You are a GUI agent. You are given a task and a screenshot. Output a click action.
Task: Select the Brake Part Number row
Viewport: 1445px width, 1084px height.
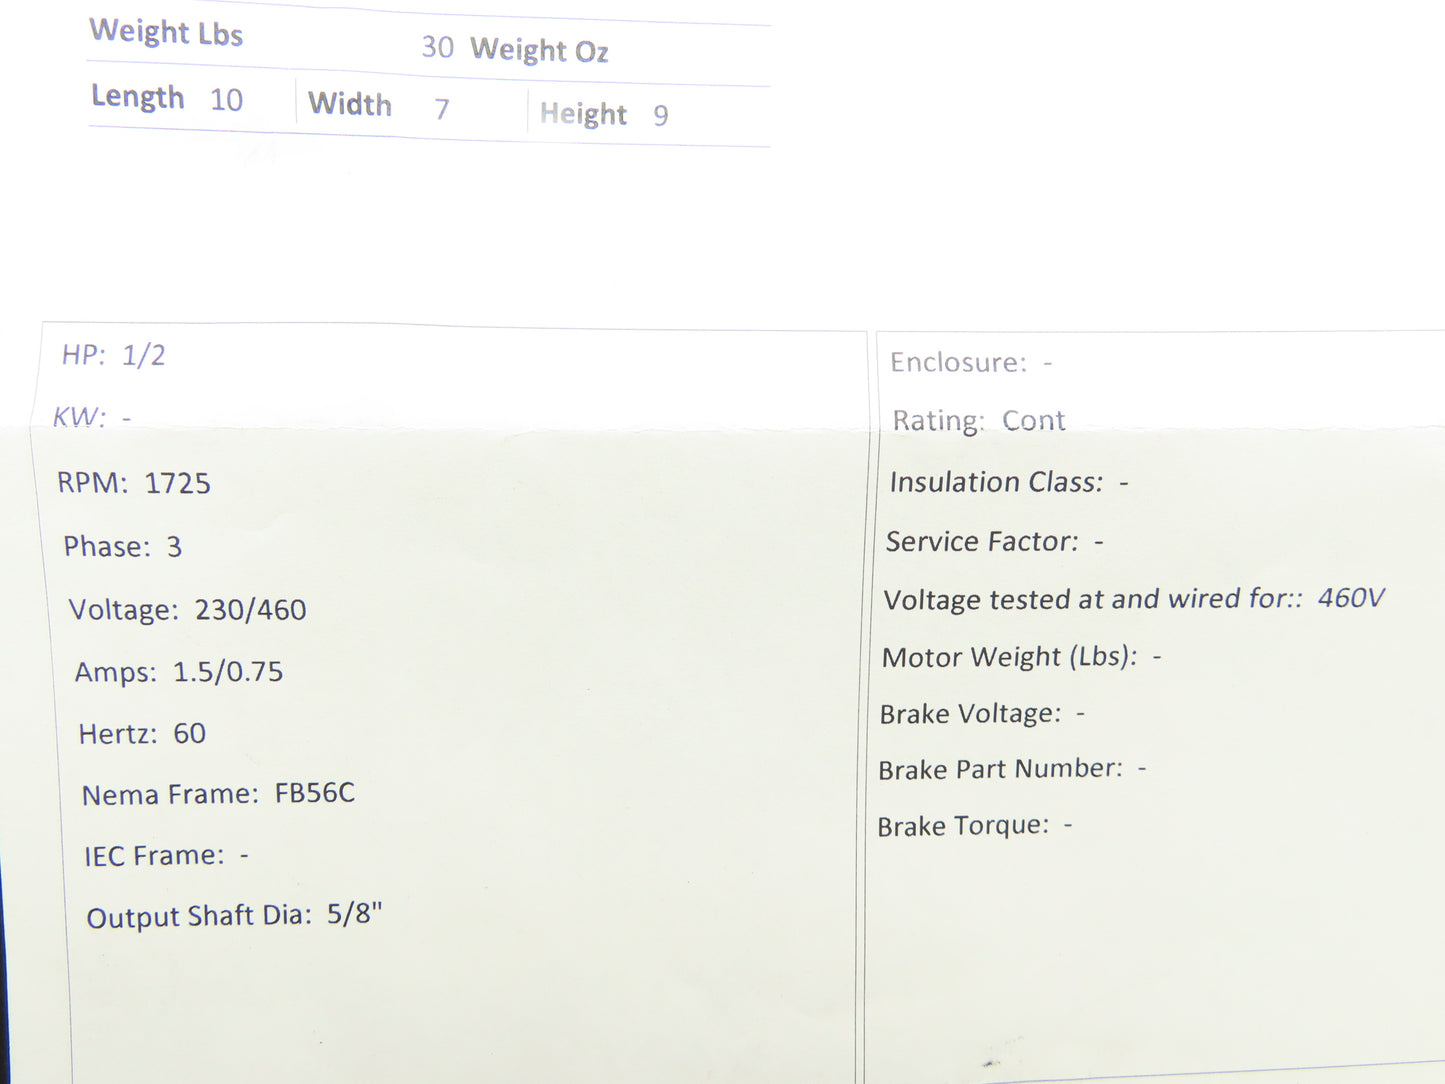1011,769
